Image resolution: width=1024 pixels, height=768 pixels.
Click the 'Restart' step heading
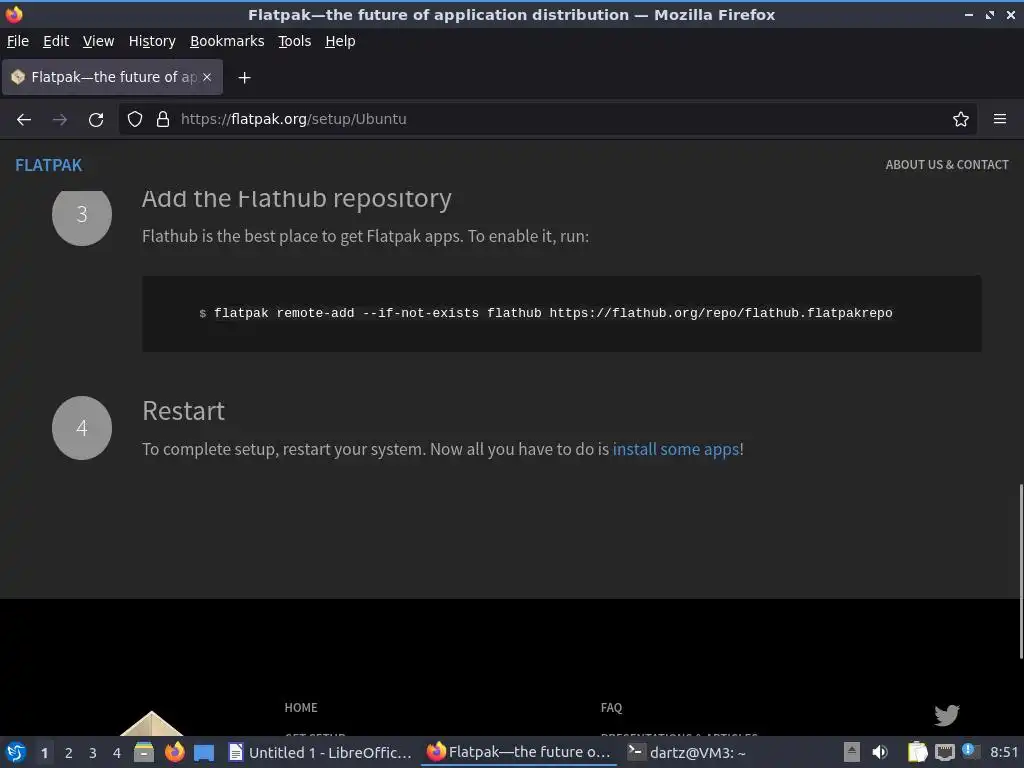(184, 411)
